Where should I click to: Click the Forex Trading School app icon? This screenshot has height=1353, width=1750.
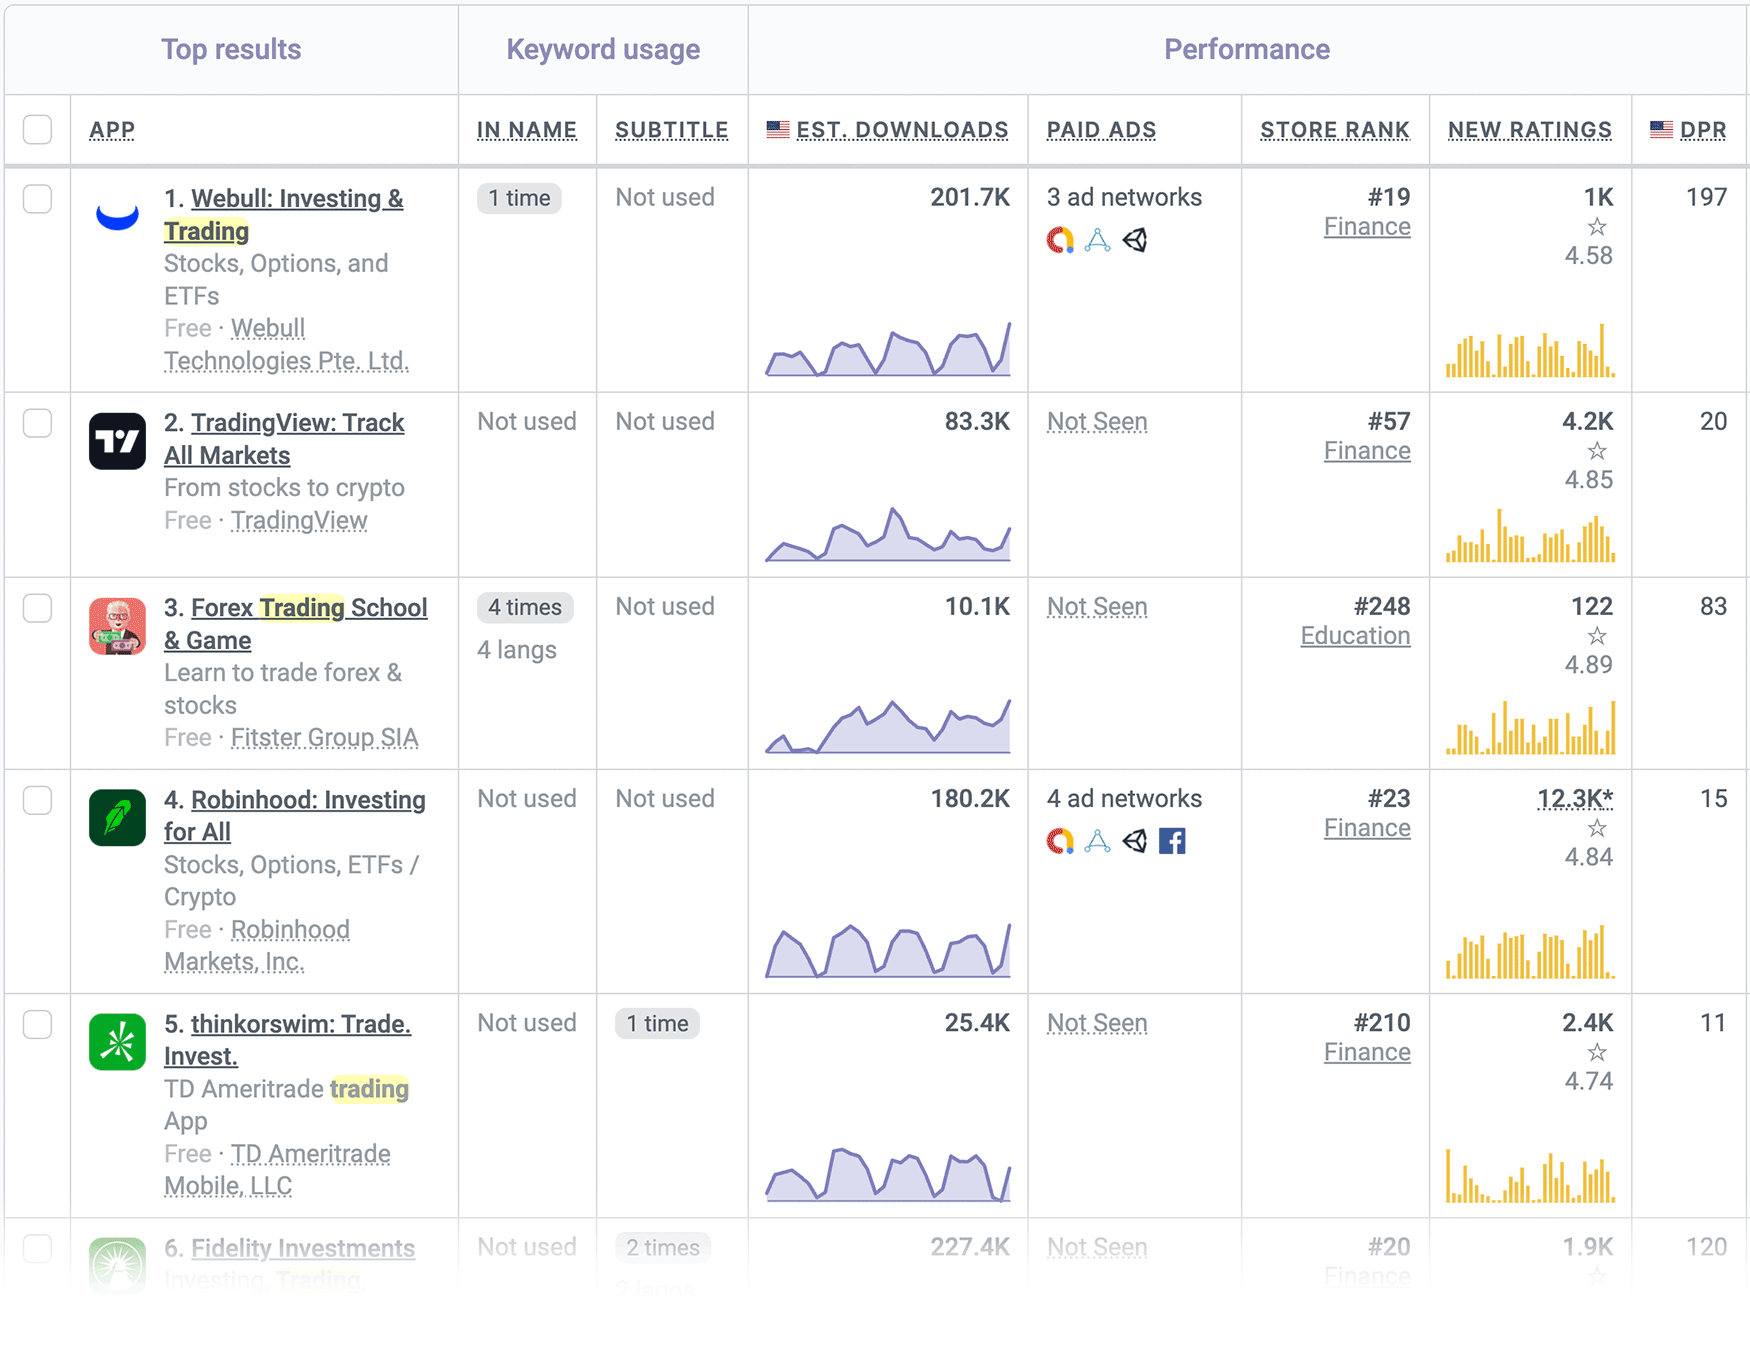click(x=117, y=626)
